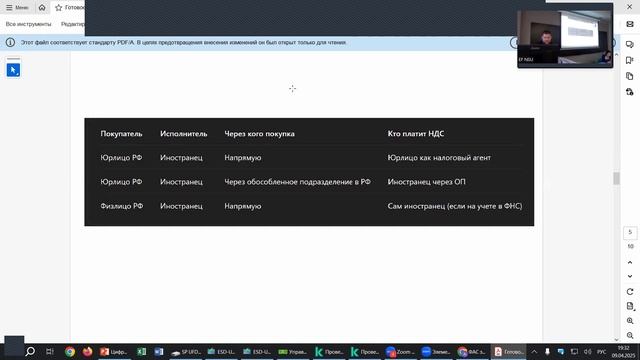The image size is (640, 360).
Task: Zoom in on the document
Action: point(630,321)
